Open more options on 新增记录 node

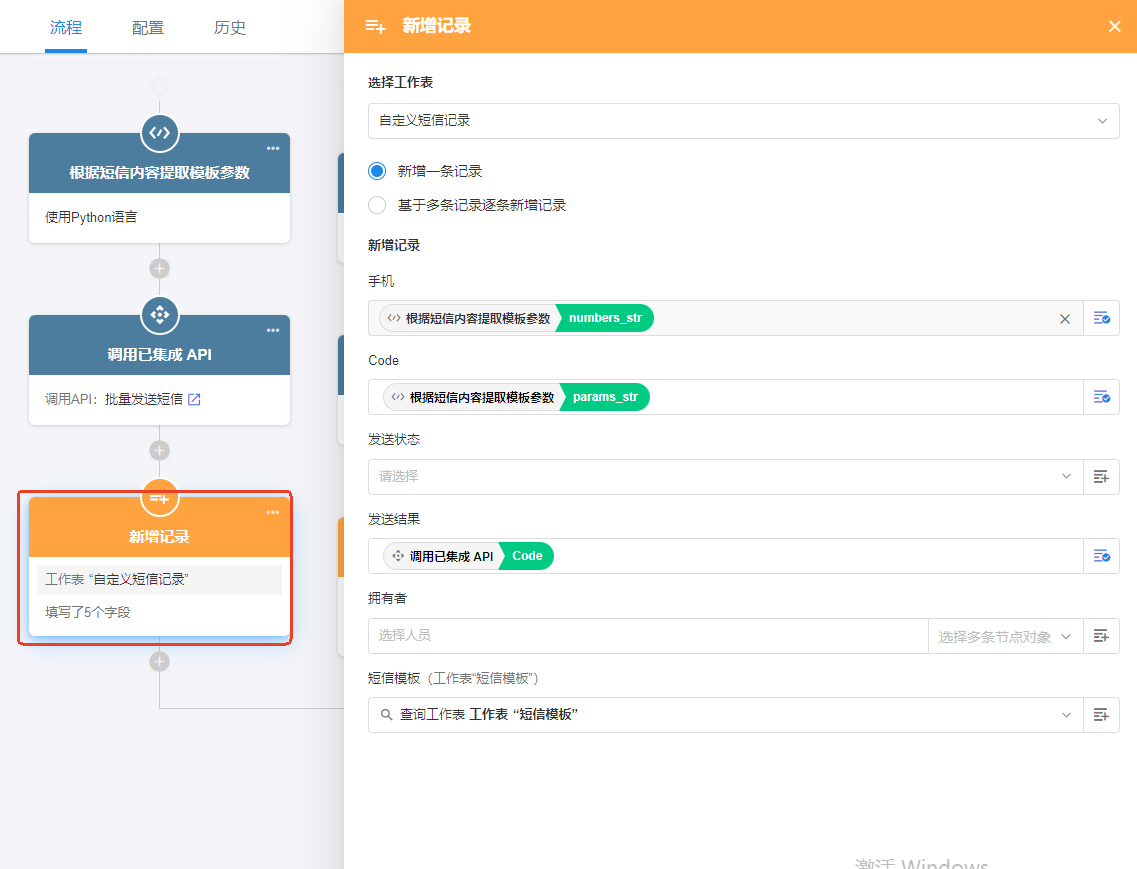pyautogui.click(x=273, y=513)
